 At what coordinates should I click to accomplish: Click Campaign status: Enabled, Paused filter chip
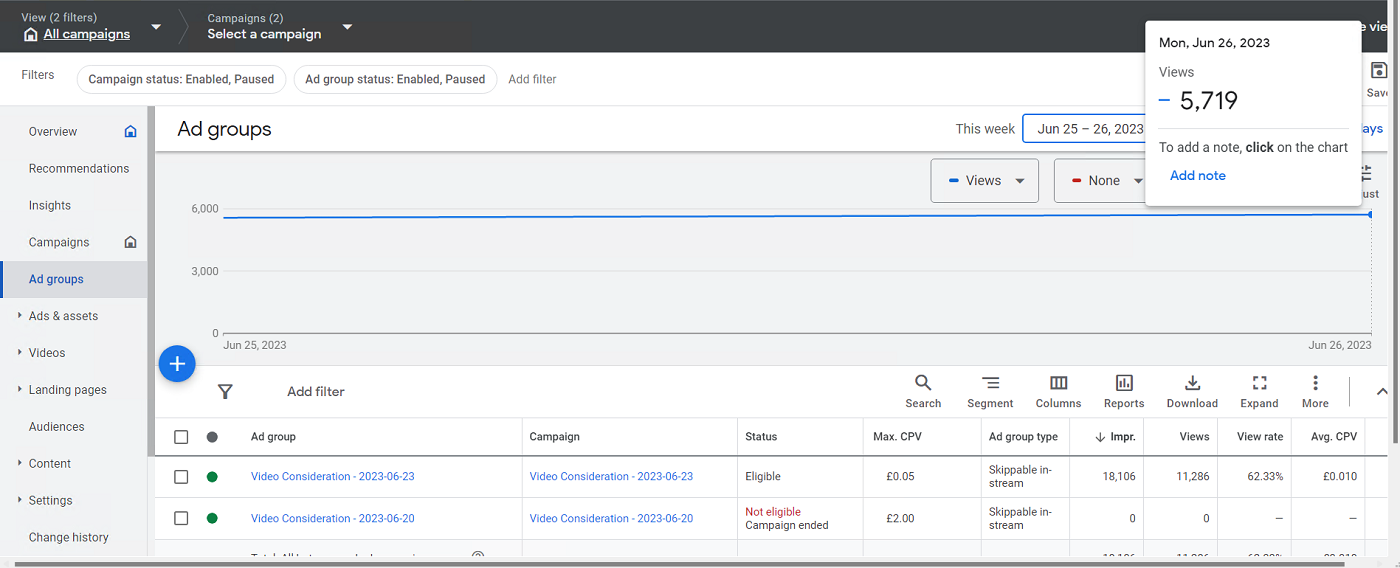click(x=181, y=79)
